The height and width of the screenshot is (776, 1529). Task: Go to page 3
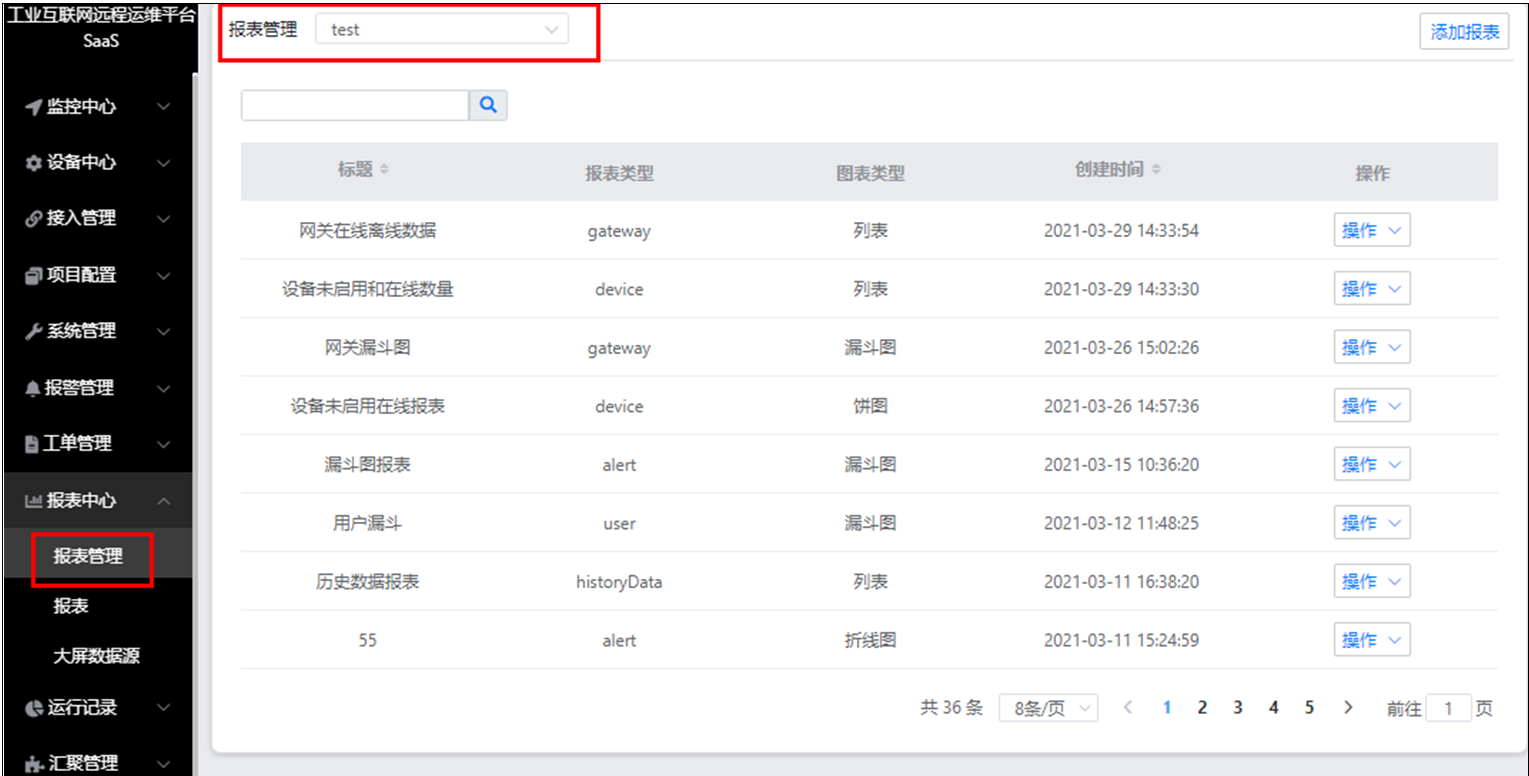click(1237, 708)
